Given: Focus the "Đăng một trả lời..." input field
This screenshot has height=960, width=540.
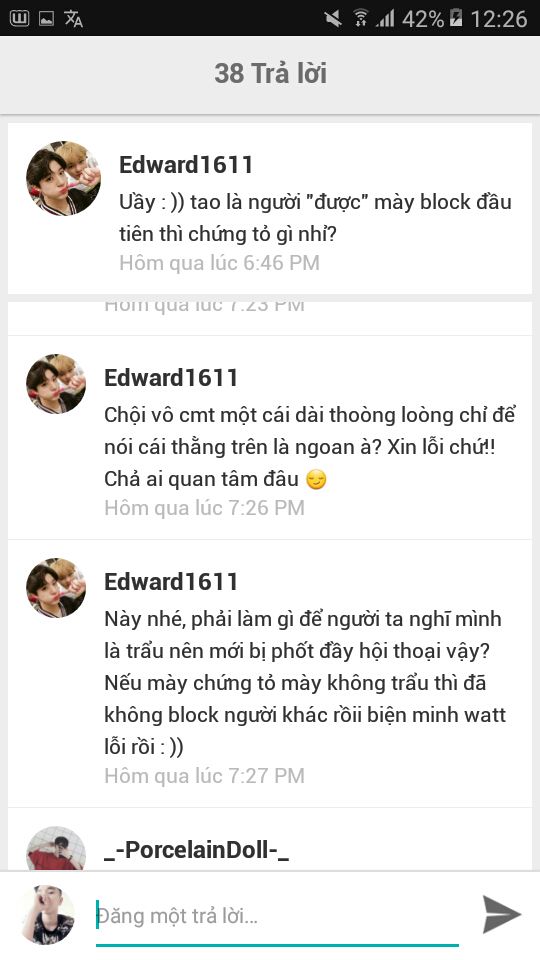Looking at the screenshot, I should [x=277, y=917].
